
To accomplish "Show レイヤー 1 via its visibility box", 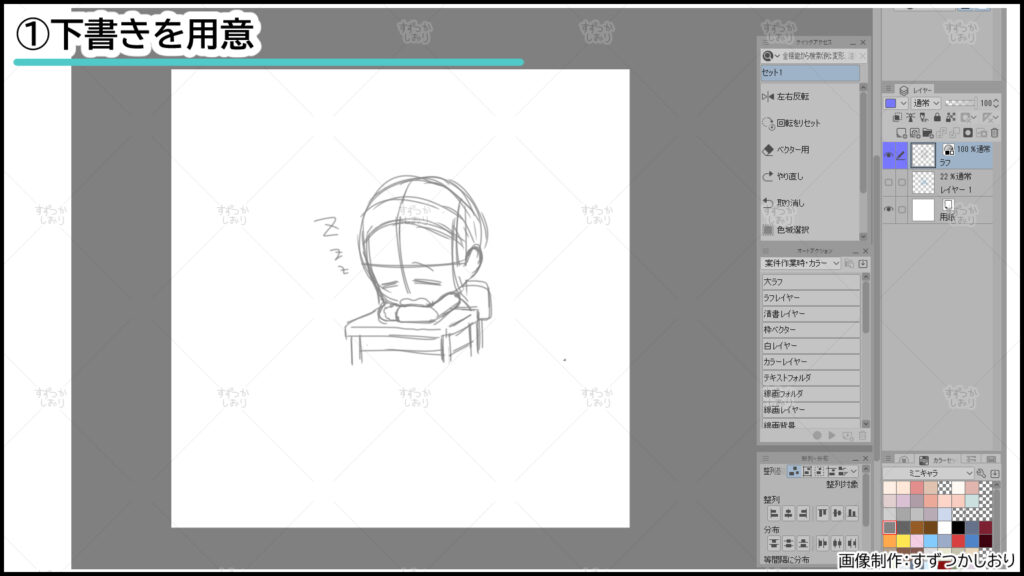I will tap(888, 183).
